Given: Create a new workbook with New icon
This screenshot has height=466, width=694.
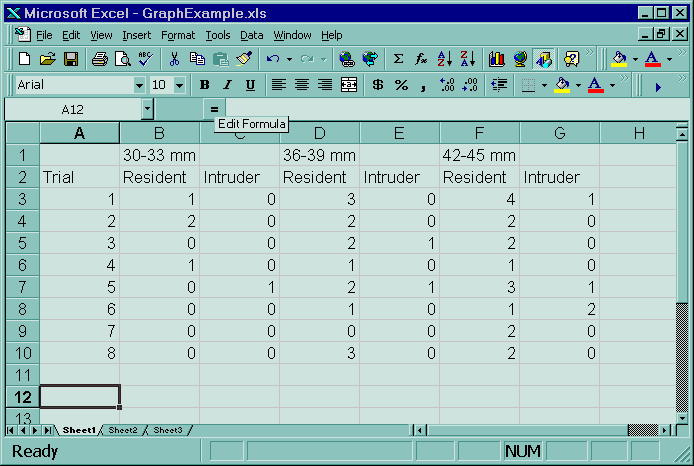Looking at the screenshot, I should coord(24,58).
